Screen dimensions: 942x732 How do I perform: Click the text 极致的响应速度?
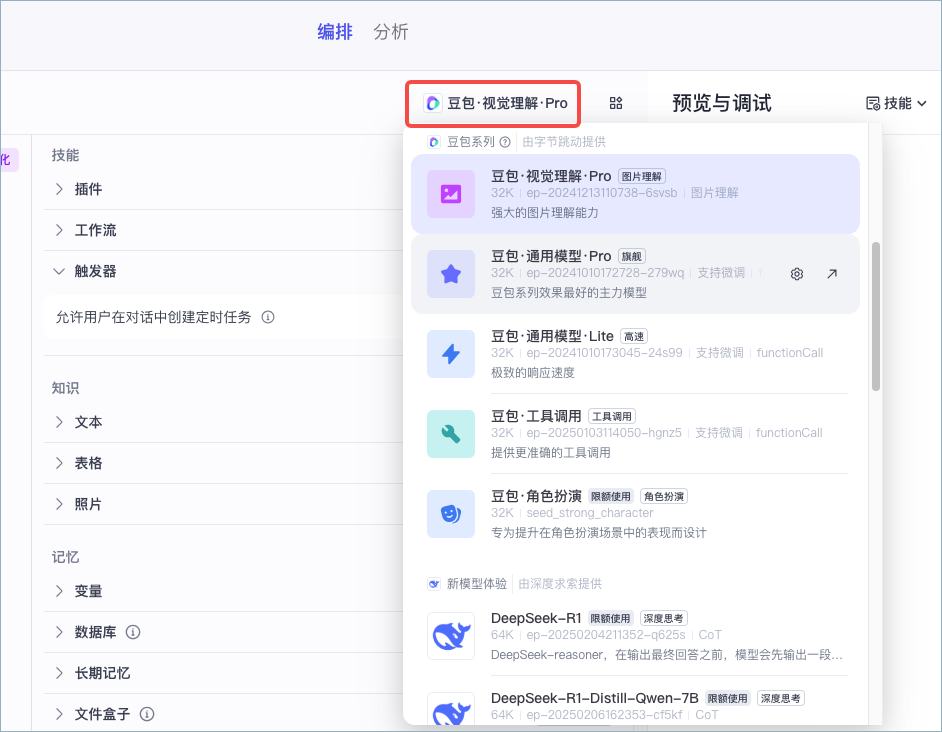[532, 373]
